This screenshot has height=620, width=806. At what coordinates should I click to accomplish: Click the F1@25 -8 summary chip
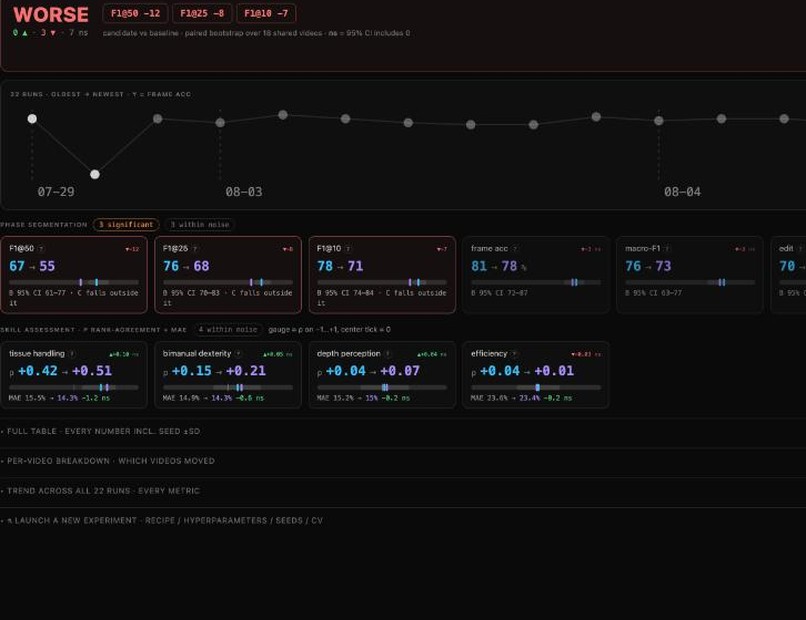point(202,13)
